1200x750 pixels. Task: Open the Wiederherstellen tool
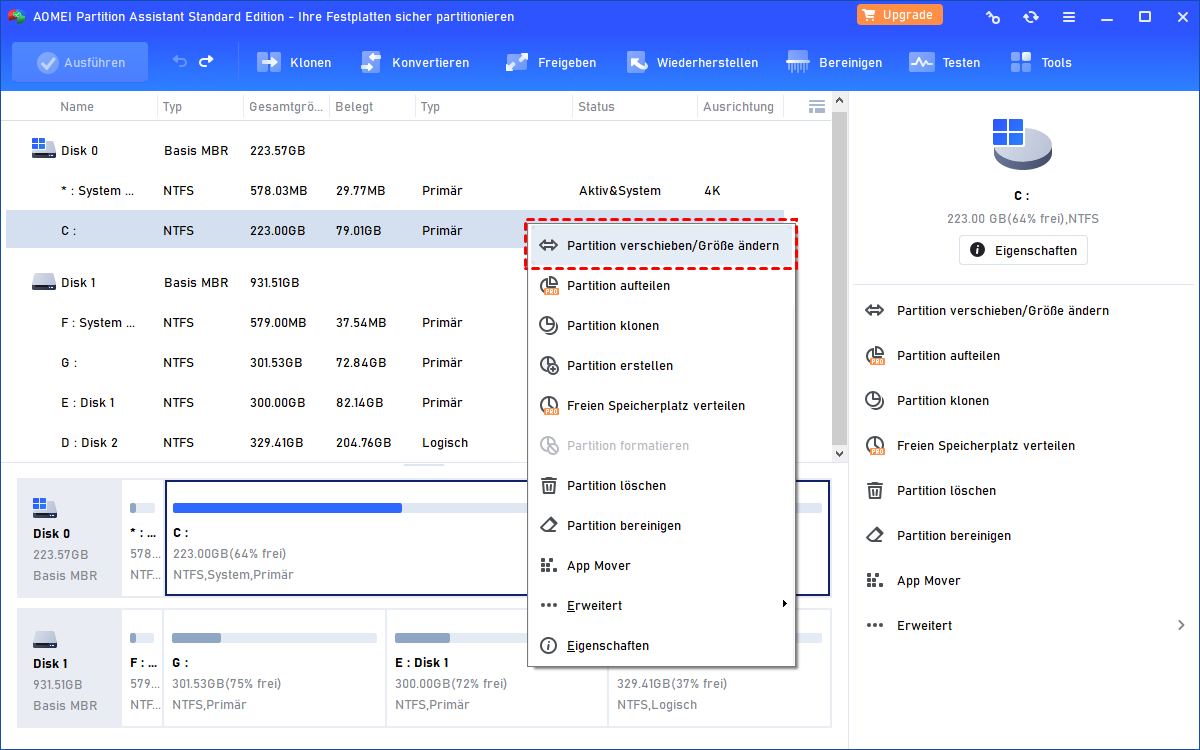[x=692, y=62]
